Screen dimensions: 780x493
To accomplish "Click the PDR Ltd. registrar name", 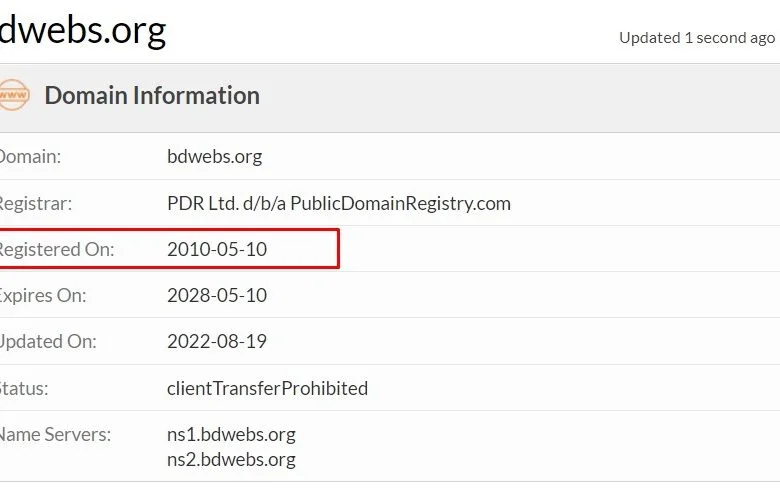I will [x=339, y=203].
